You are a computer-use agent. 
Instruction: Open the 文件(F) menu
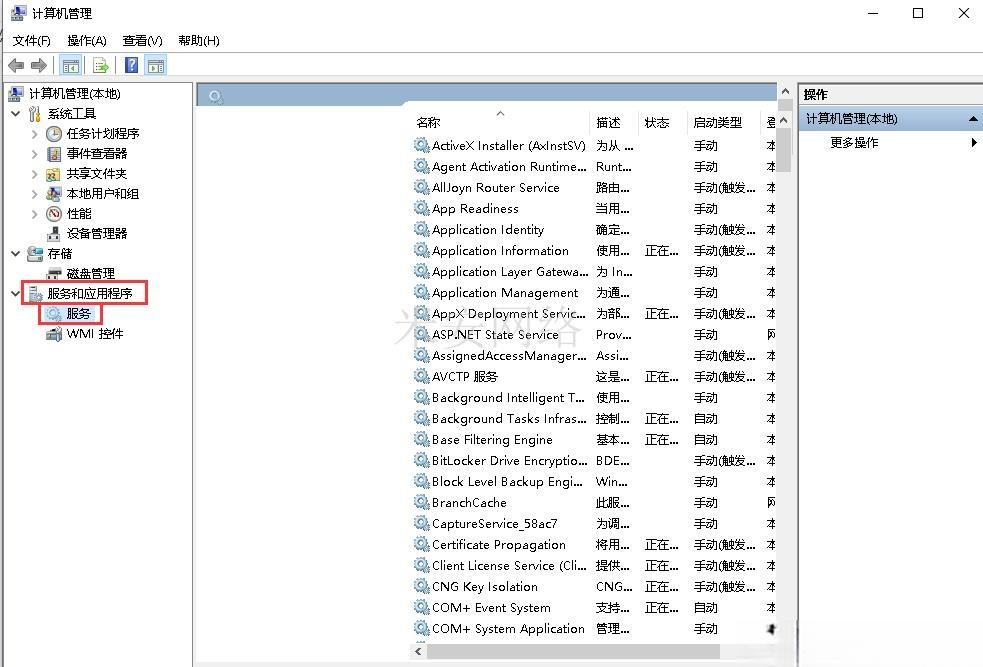click(x=31, y=41)
